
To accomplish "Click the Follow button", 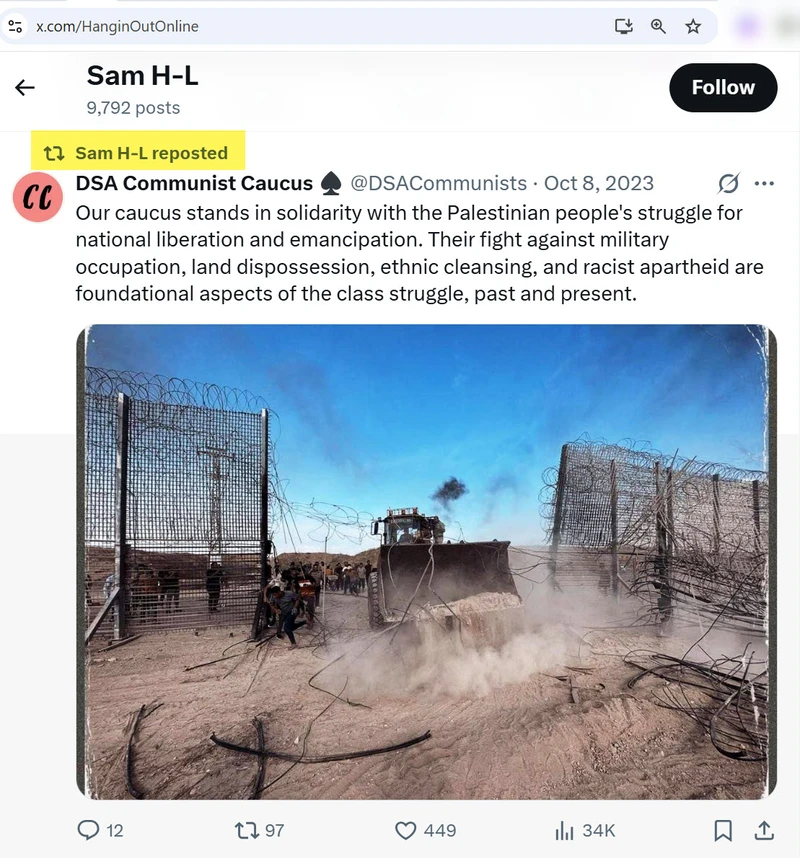I will click(x=723, y=88).
